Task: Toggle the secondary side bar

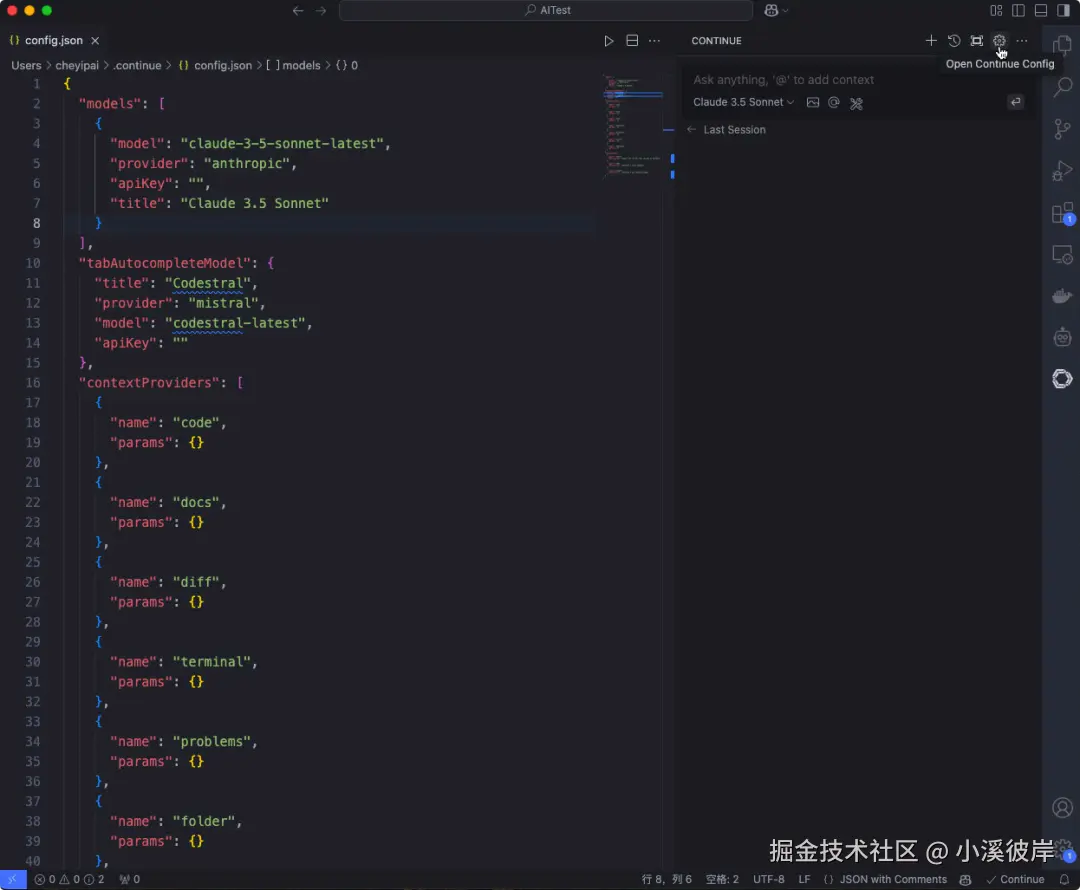Action: click(1063, 10)
